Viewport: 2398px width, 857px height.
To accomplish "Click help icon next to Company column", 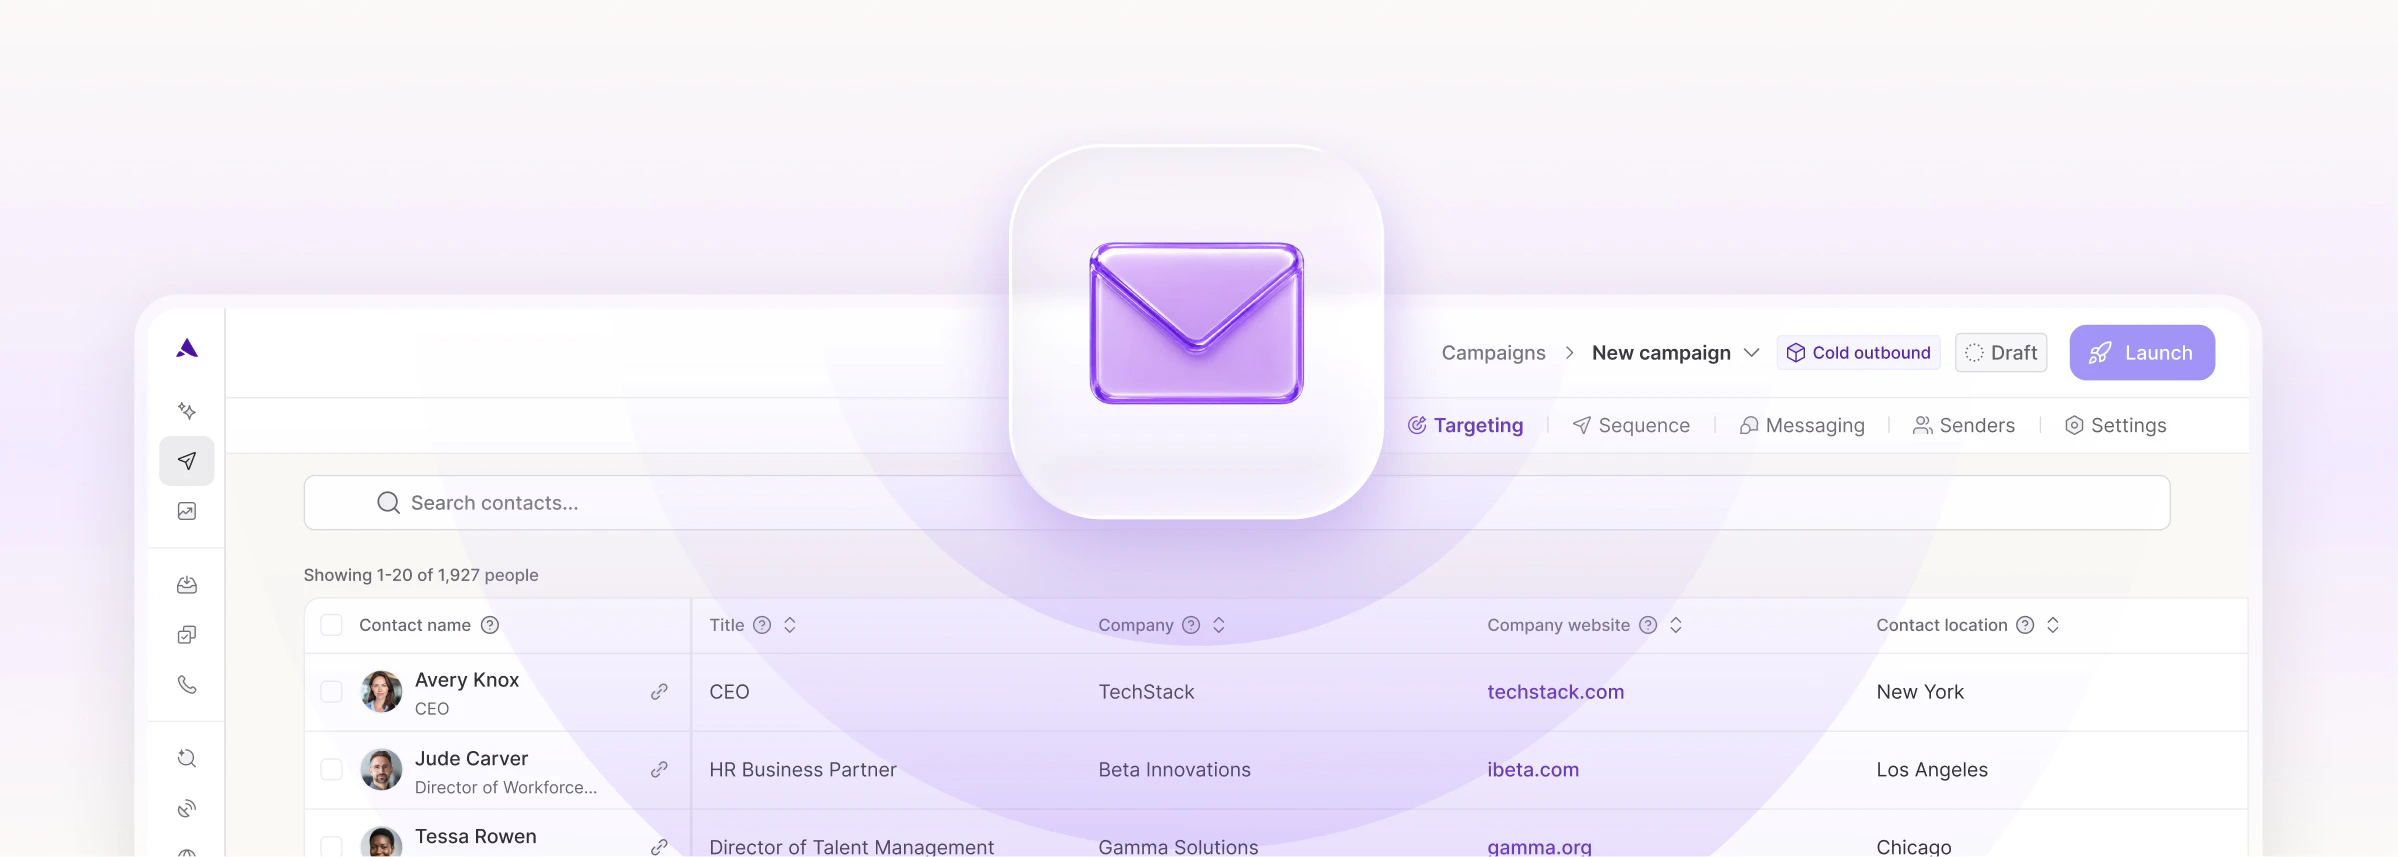I will pyautogui.click(x=1191, y=625).
